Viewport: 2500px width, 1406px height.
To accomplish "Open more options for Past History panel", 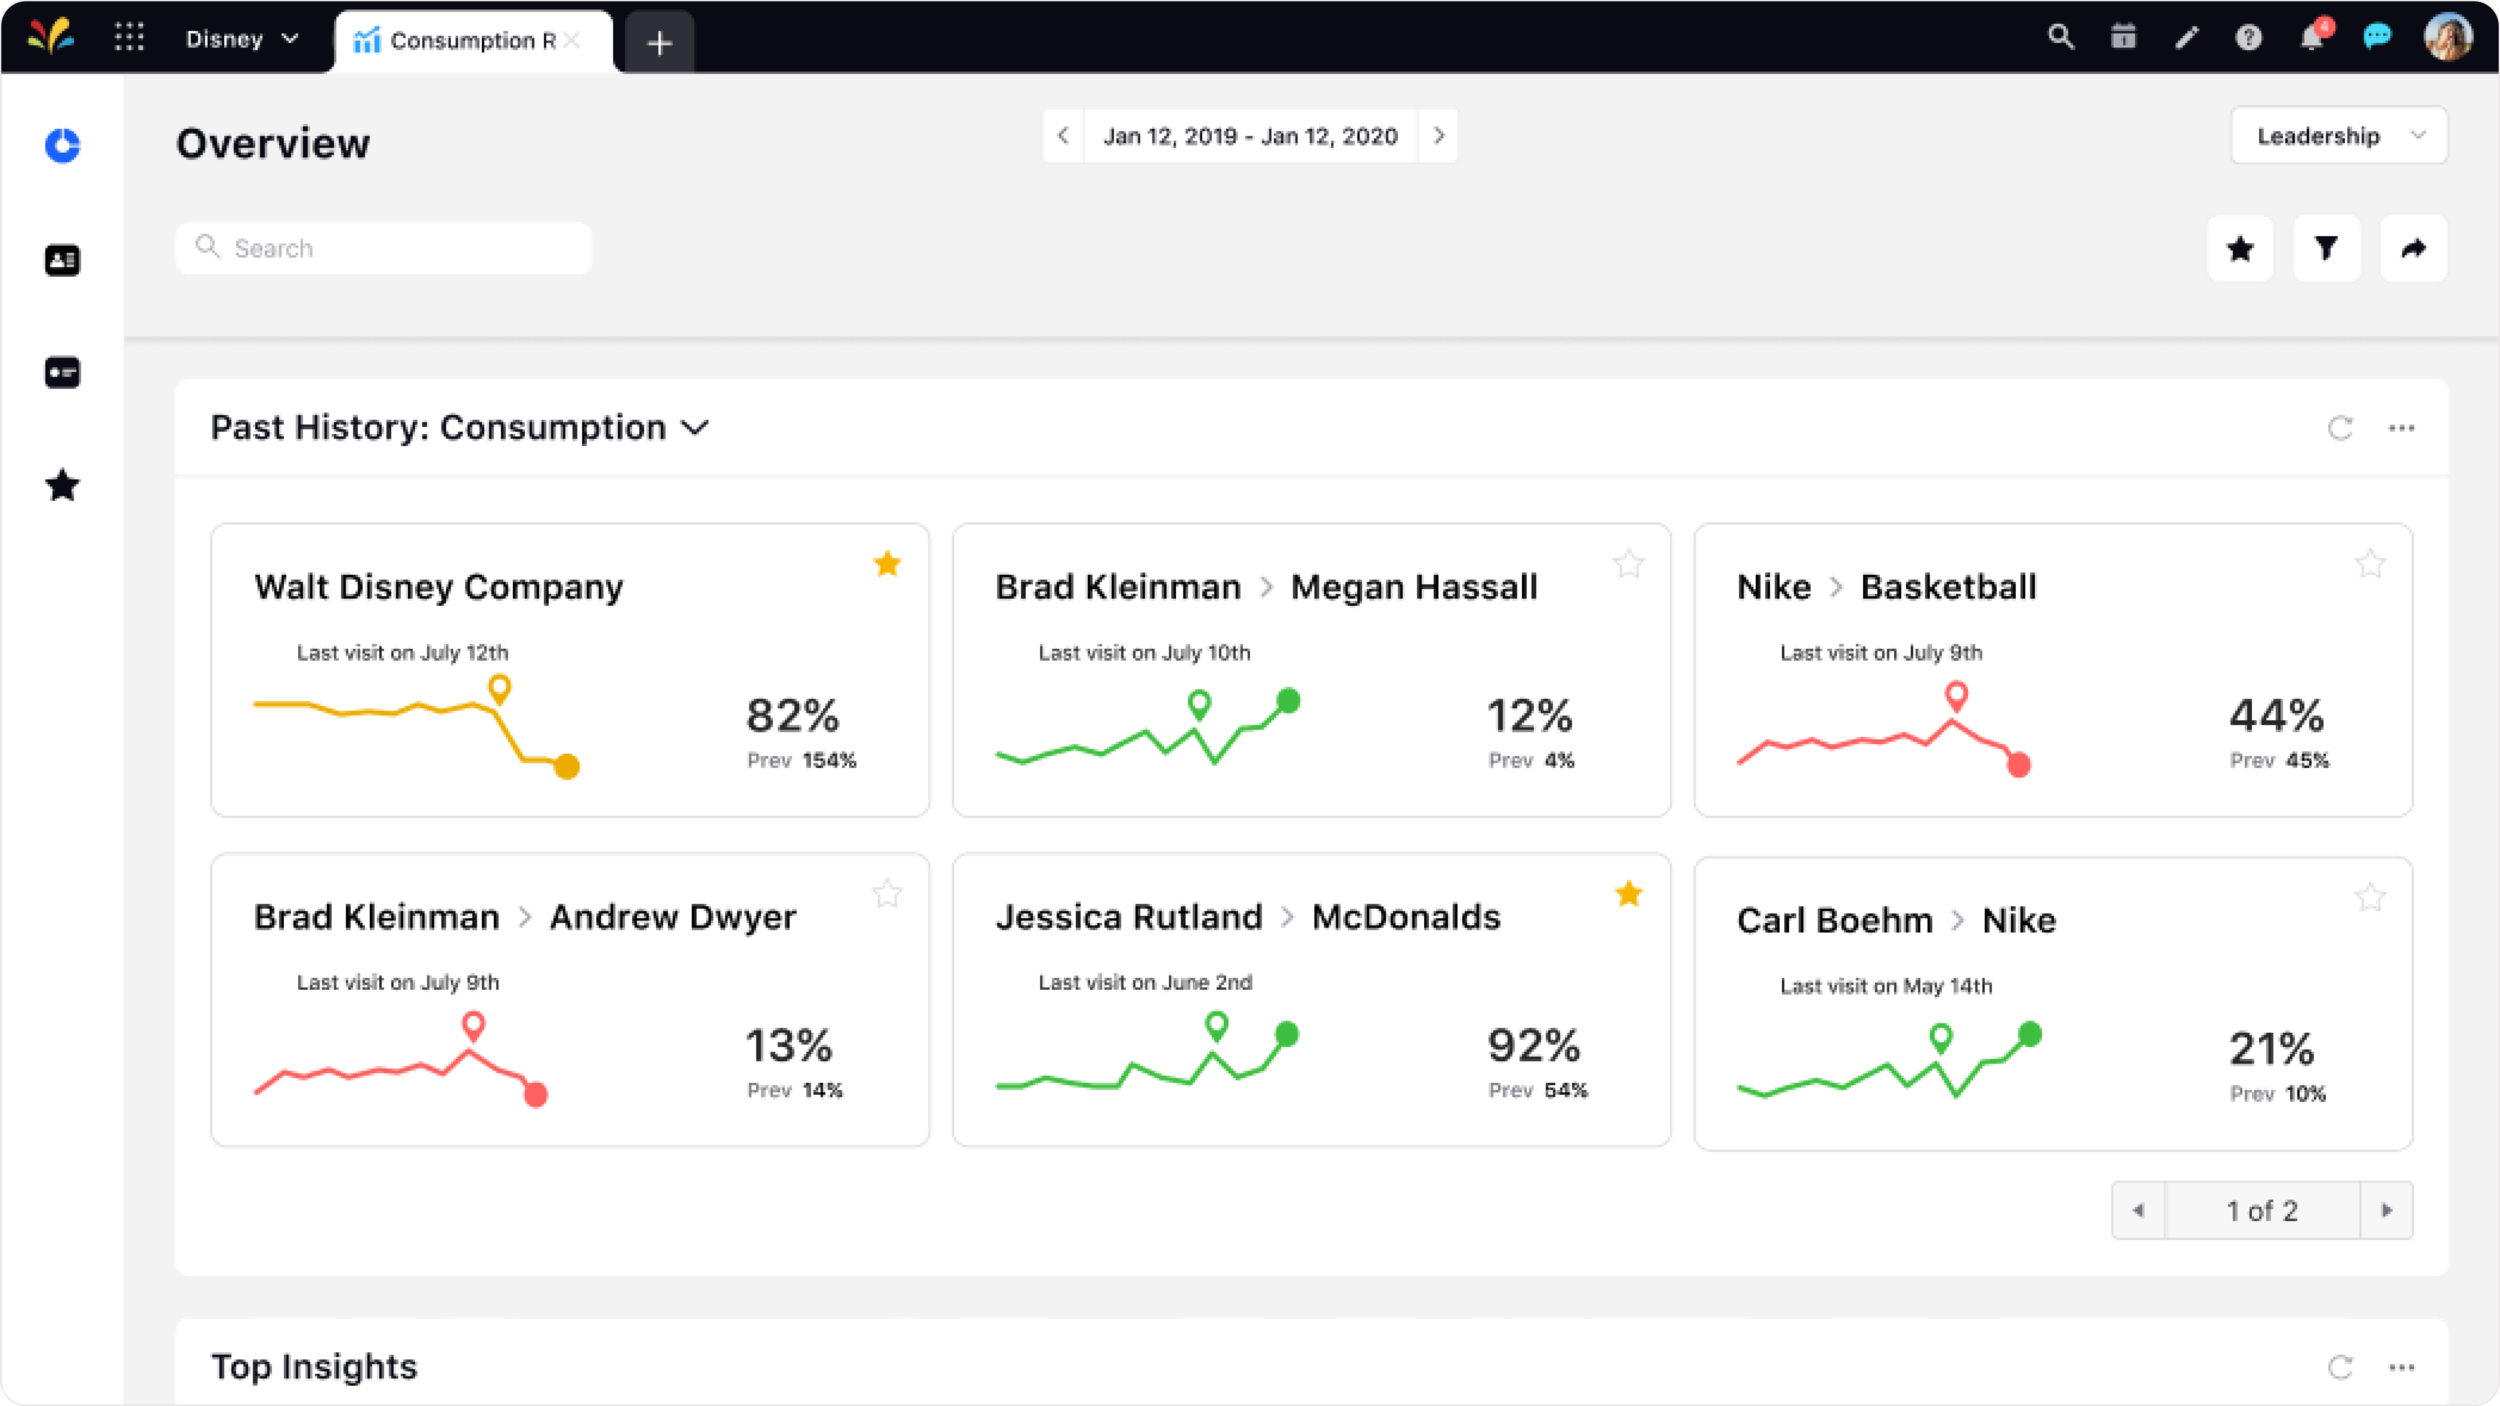I will [2401, 428].
